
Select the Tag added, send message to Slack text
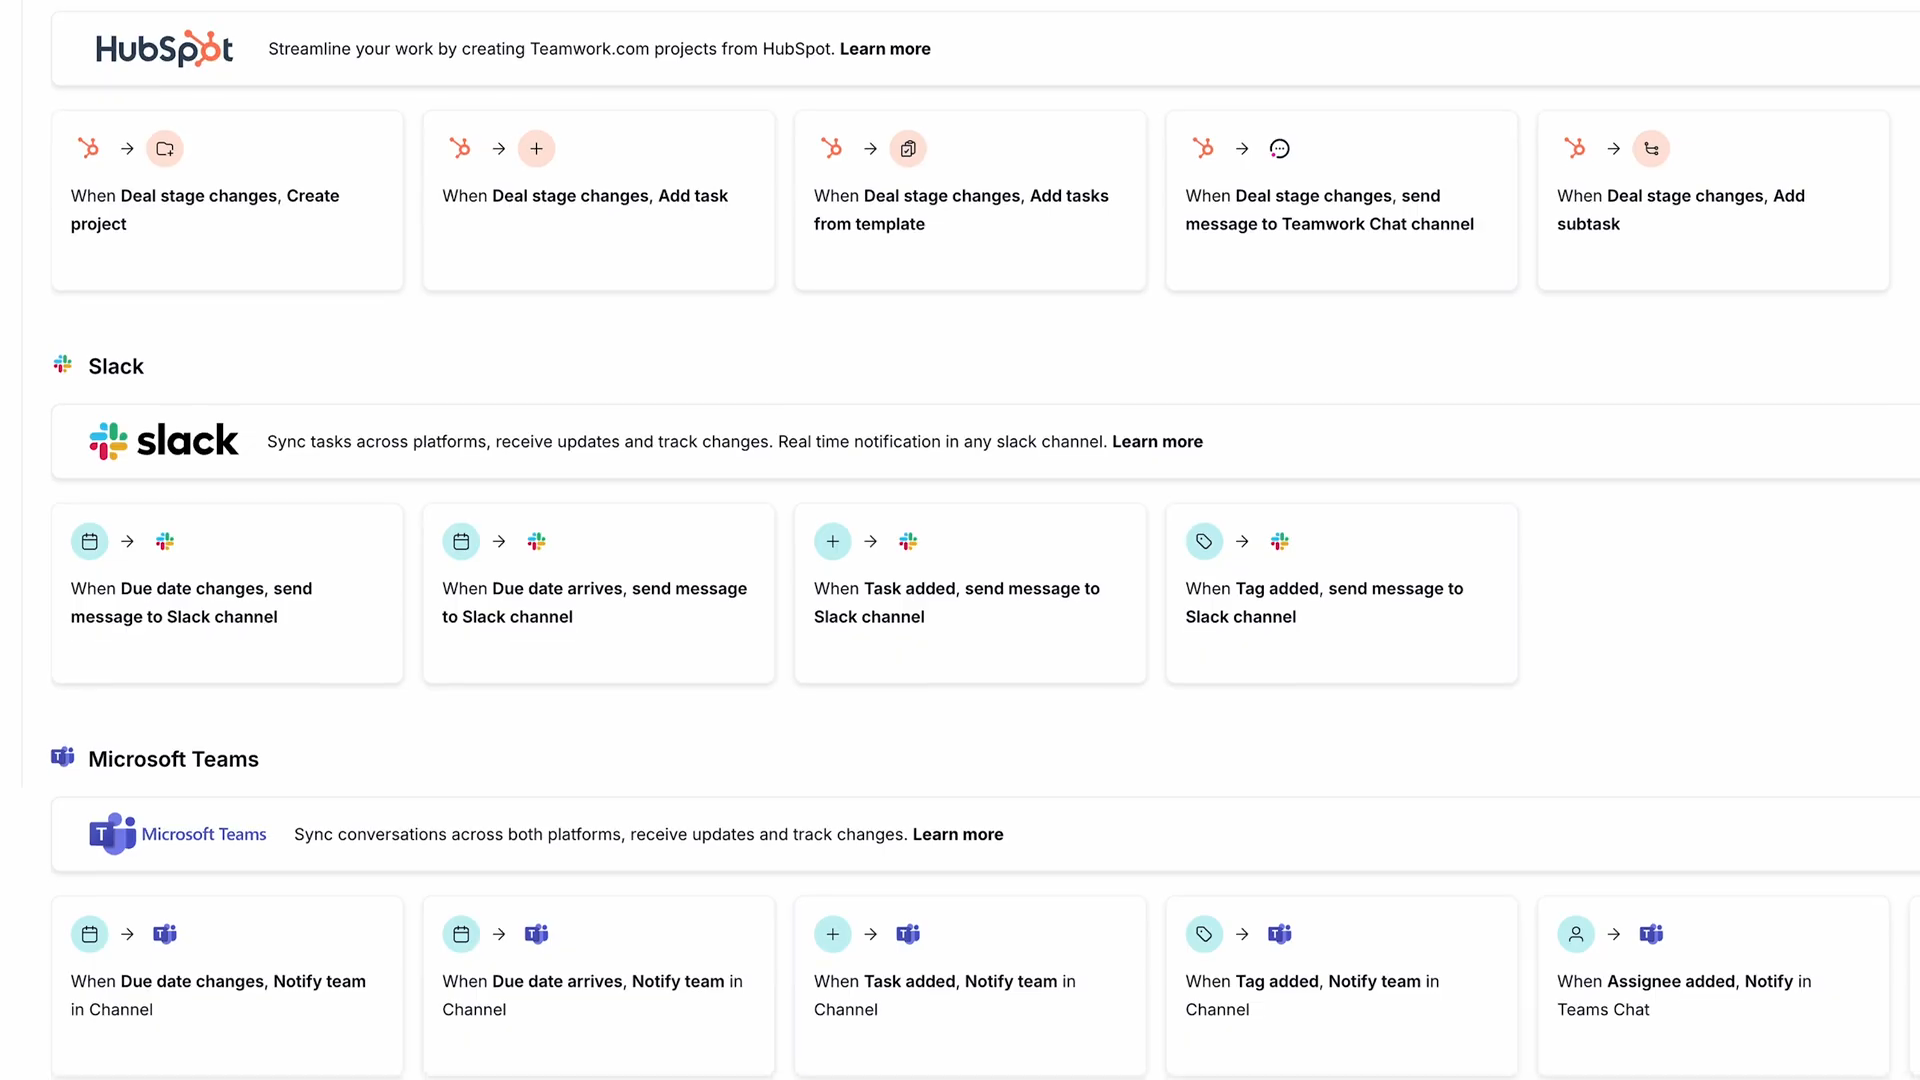1325,603
